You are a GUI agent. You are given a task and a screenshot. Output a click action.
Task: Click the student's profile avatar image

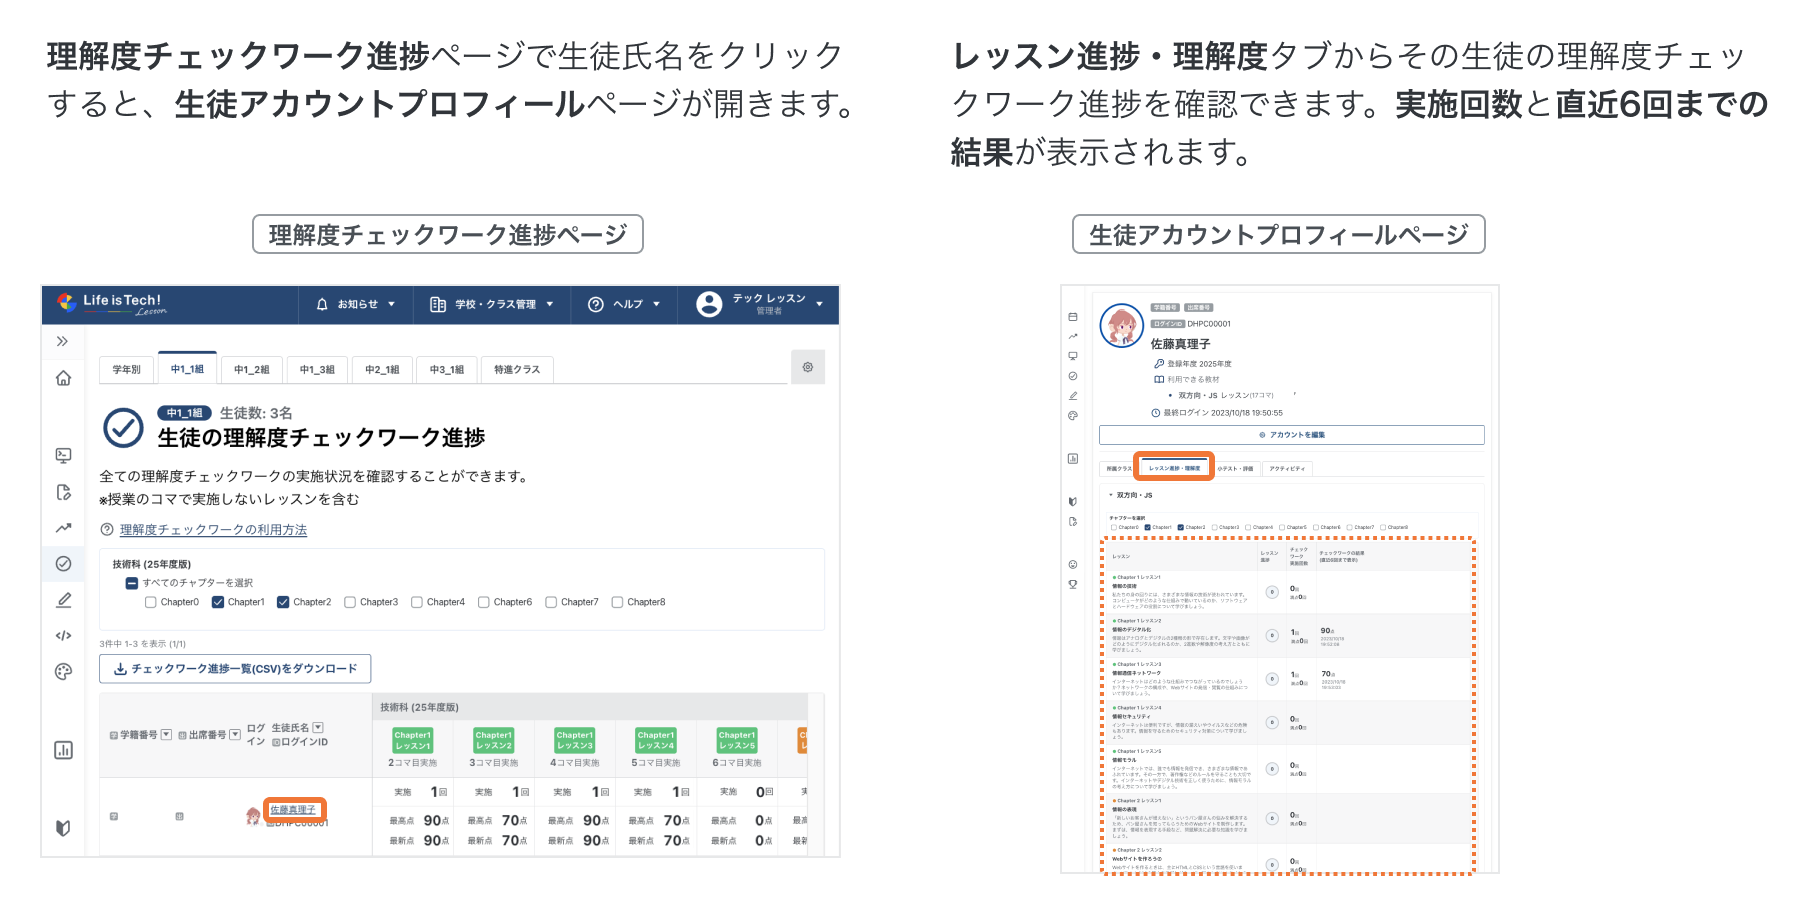click(1121, 326)
